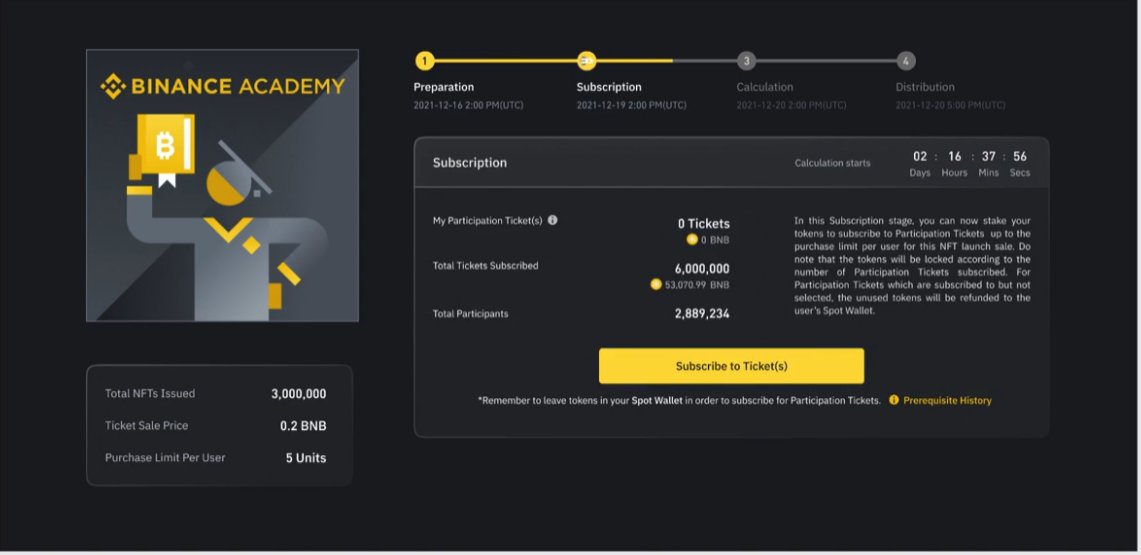Click the Binance Academy NFT artwork thumbnail
The width and height of the screenshot is (1141, 555).
tap(223, 185)
